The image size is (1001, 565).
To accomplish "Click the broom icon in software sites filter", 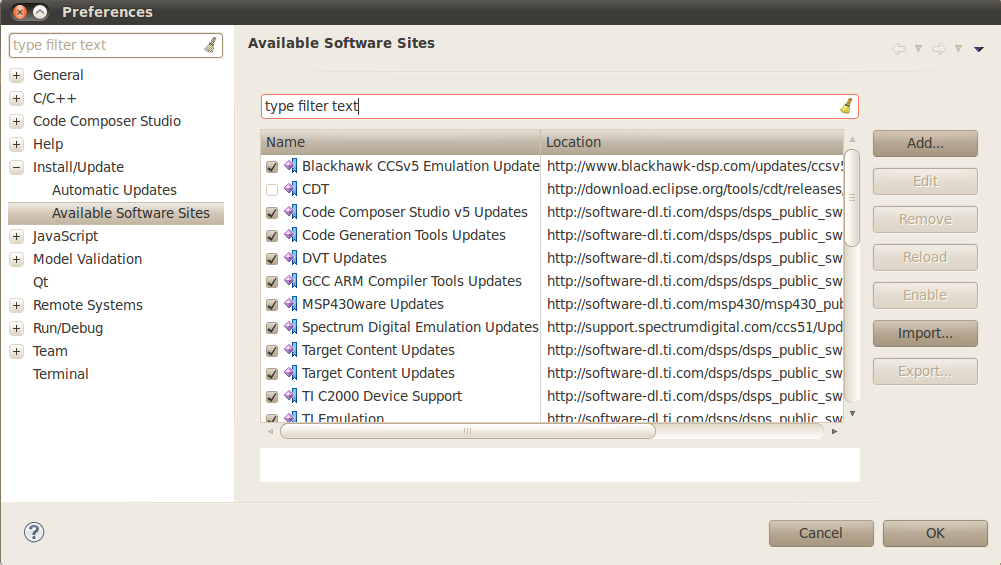I will pos(846,106).
